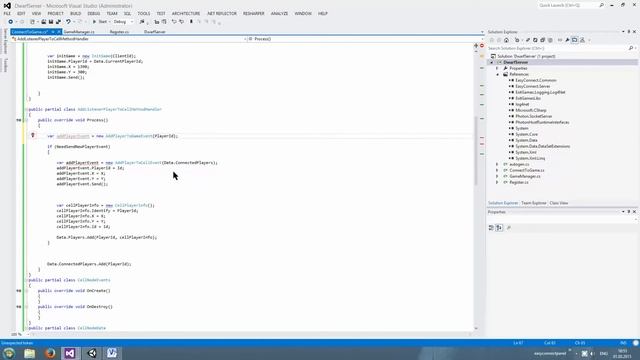The height and width of the screenshot is (360, 640).
Task: Click the search magnifier in Solution Explorer
Action: tap(631, 48)
